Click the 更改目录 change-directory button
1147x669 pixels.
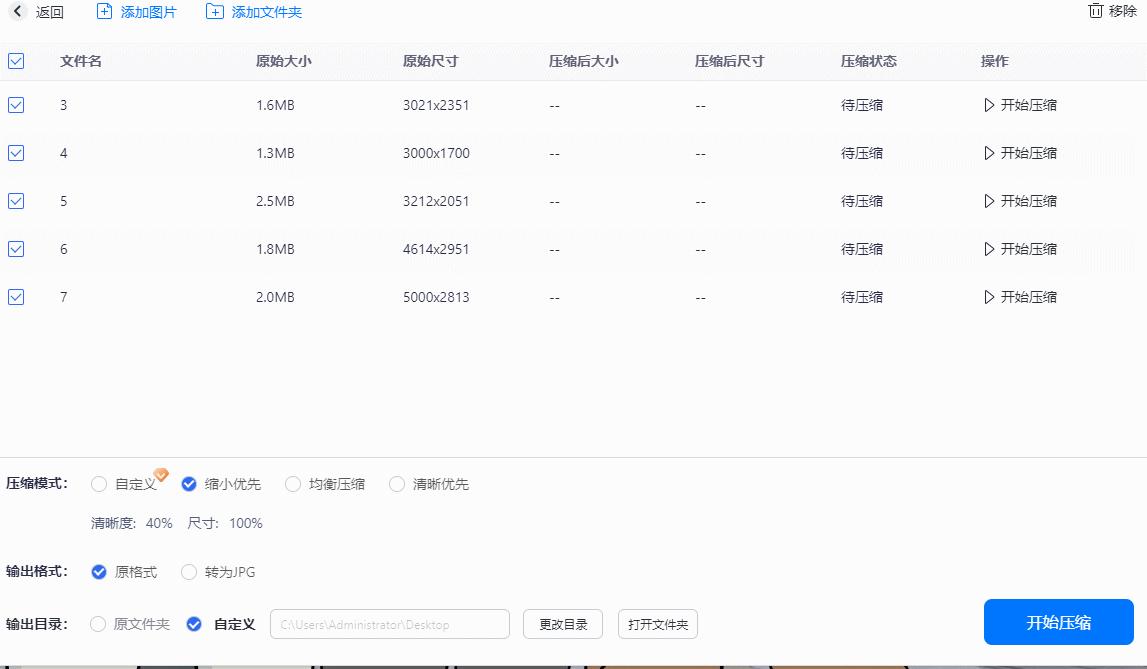pyautogui.click(x=562, y=623)
